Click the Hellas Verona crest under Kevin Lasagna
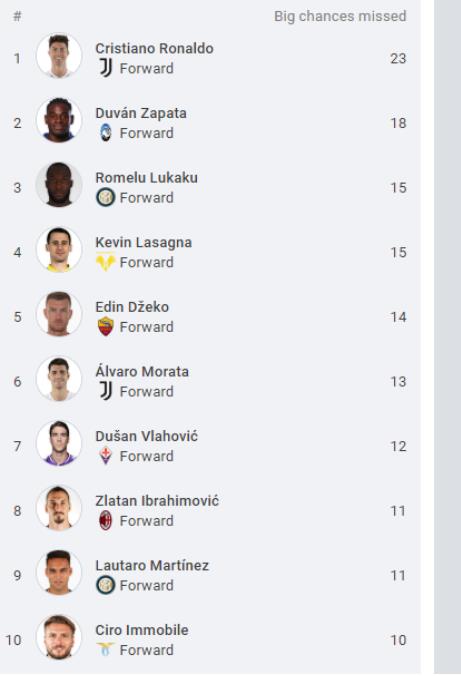The image size is (461, 676). [x=106, y=262]
